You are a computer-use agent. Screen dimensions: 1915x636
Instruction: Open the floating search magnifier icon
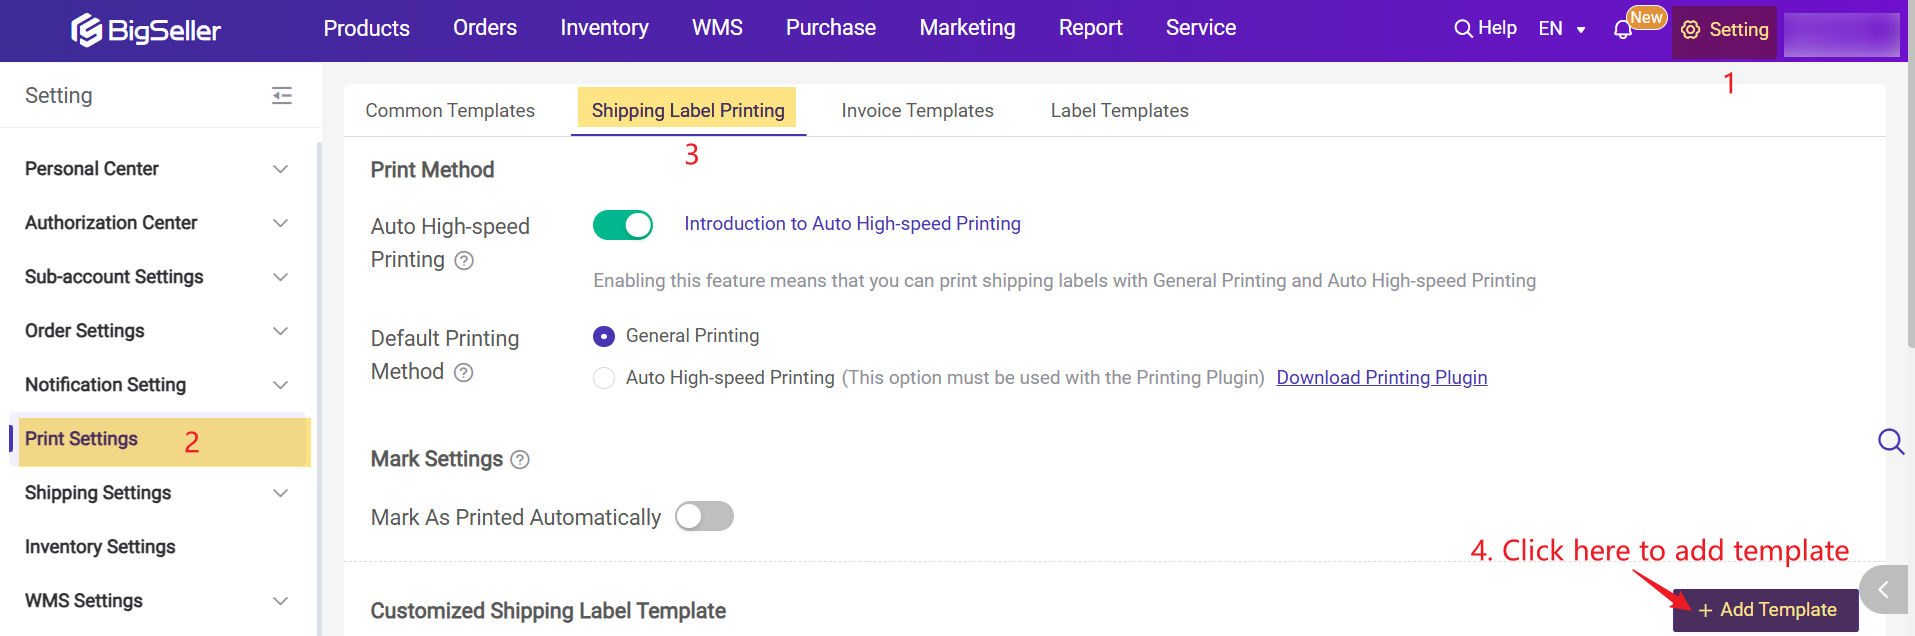point(1891,441)
